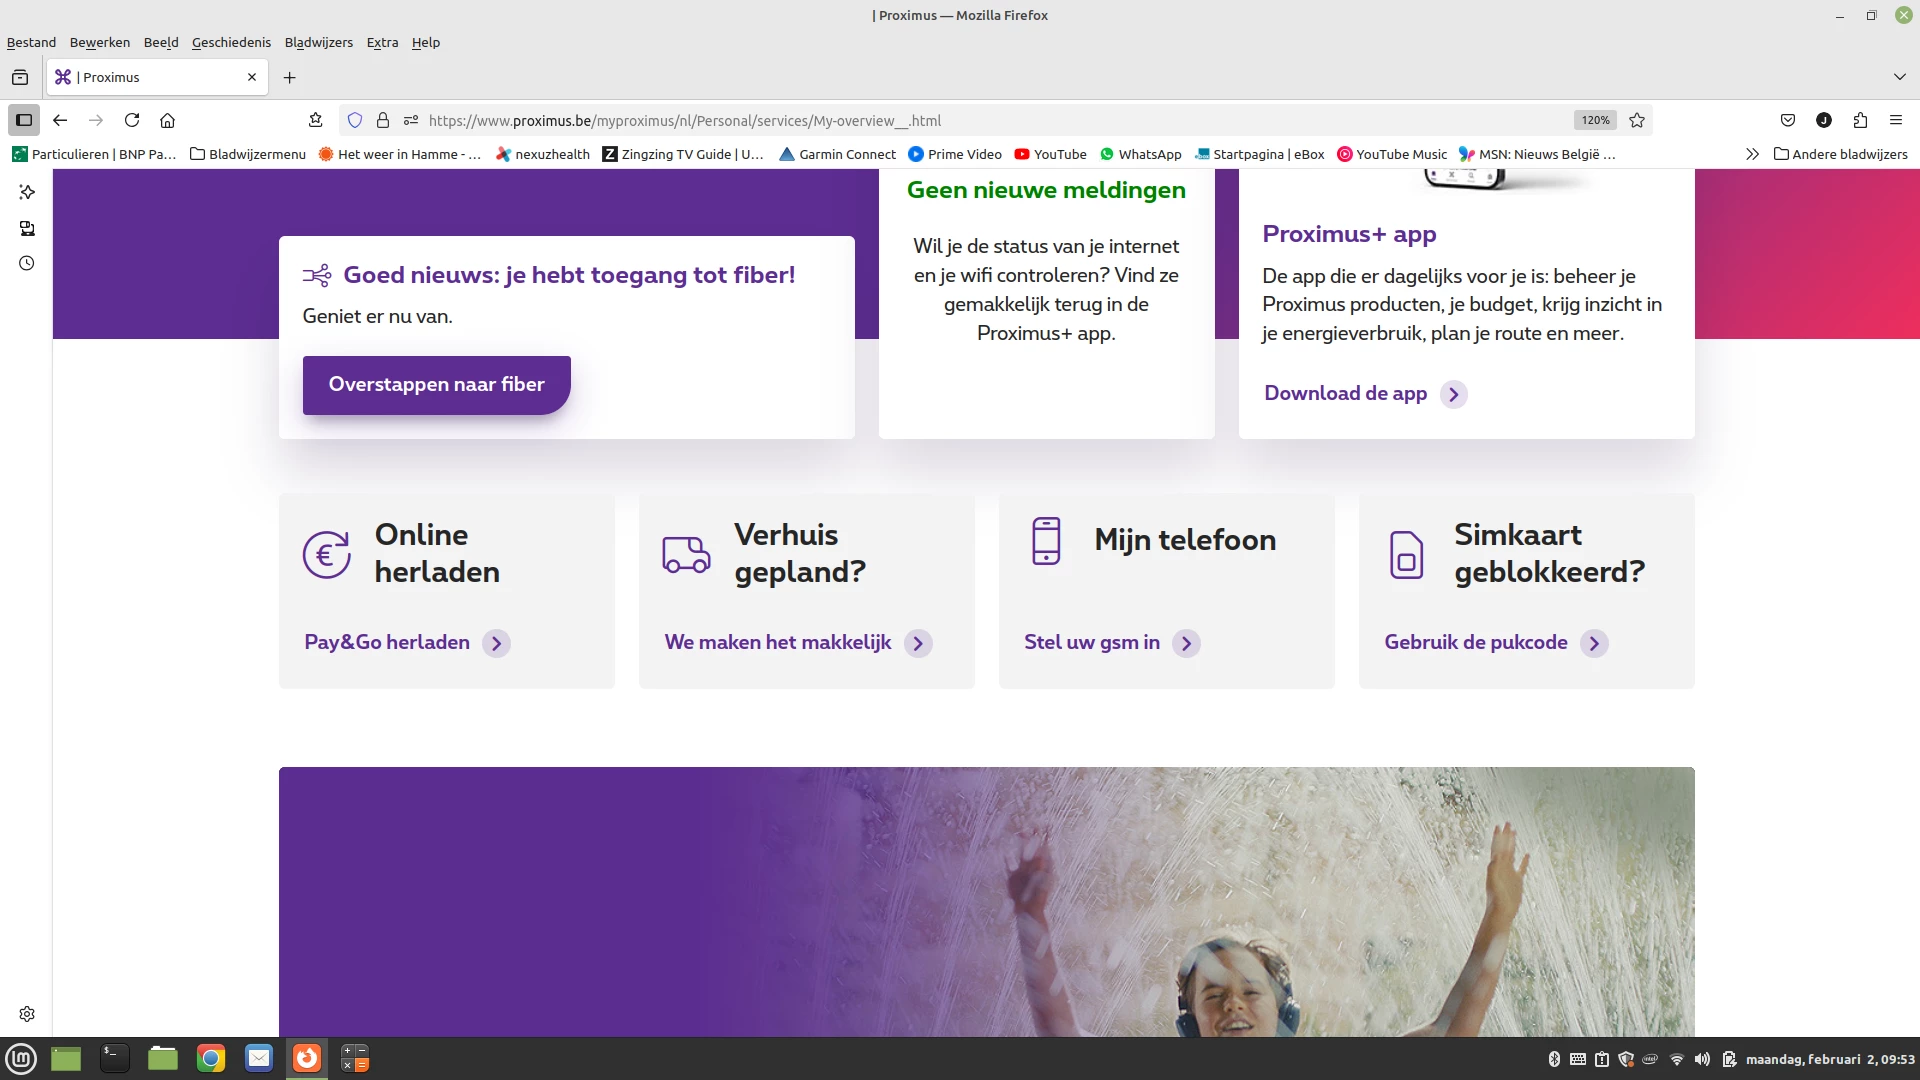Toggle the volume icon in system tray
1920x1080 pixels.
pos(1702,1059)
